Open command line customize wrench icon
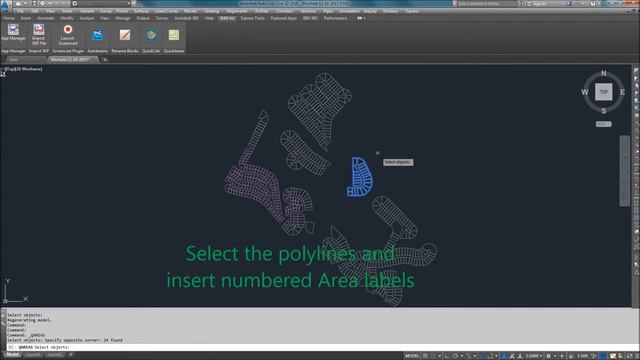Viewport: 640px width, 360px height. (3, 322)
